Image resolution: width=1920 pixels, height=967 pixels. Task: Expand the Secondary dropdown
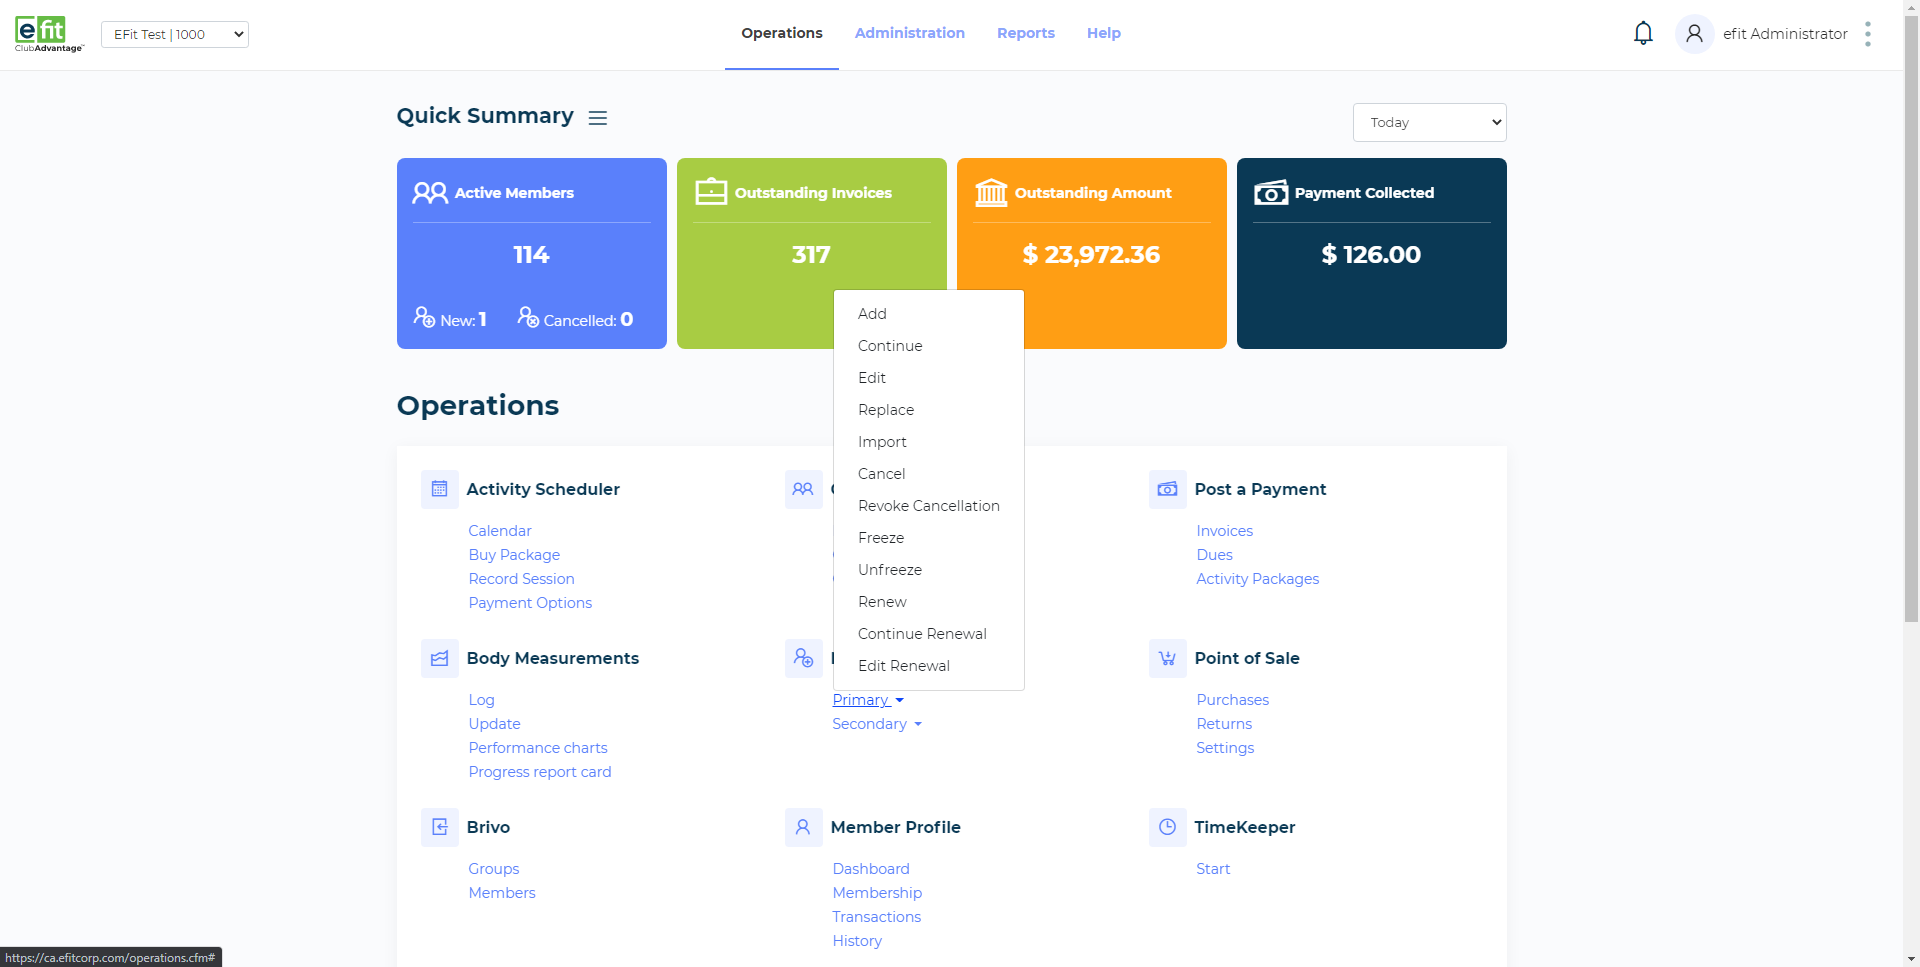click(877, 724)
